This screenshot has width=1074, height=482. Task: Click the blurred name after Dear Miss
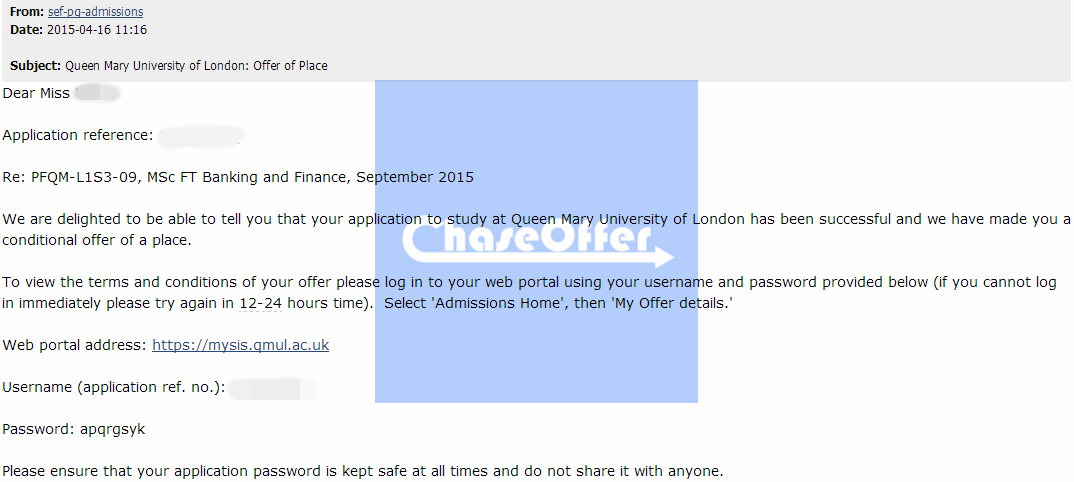click(97, 93)
